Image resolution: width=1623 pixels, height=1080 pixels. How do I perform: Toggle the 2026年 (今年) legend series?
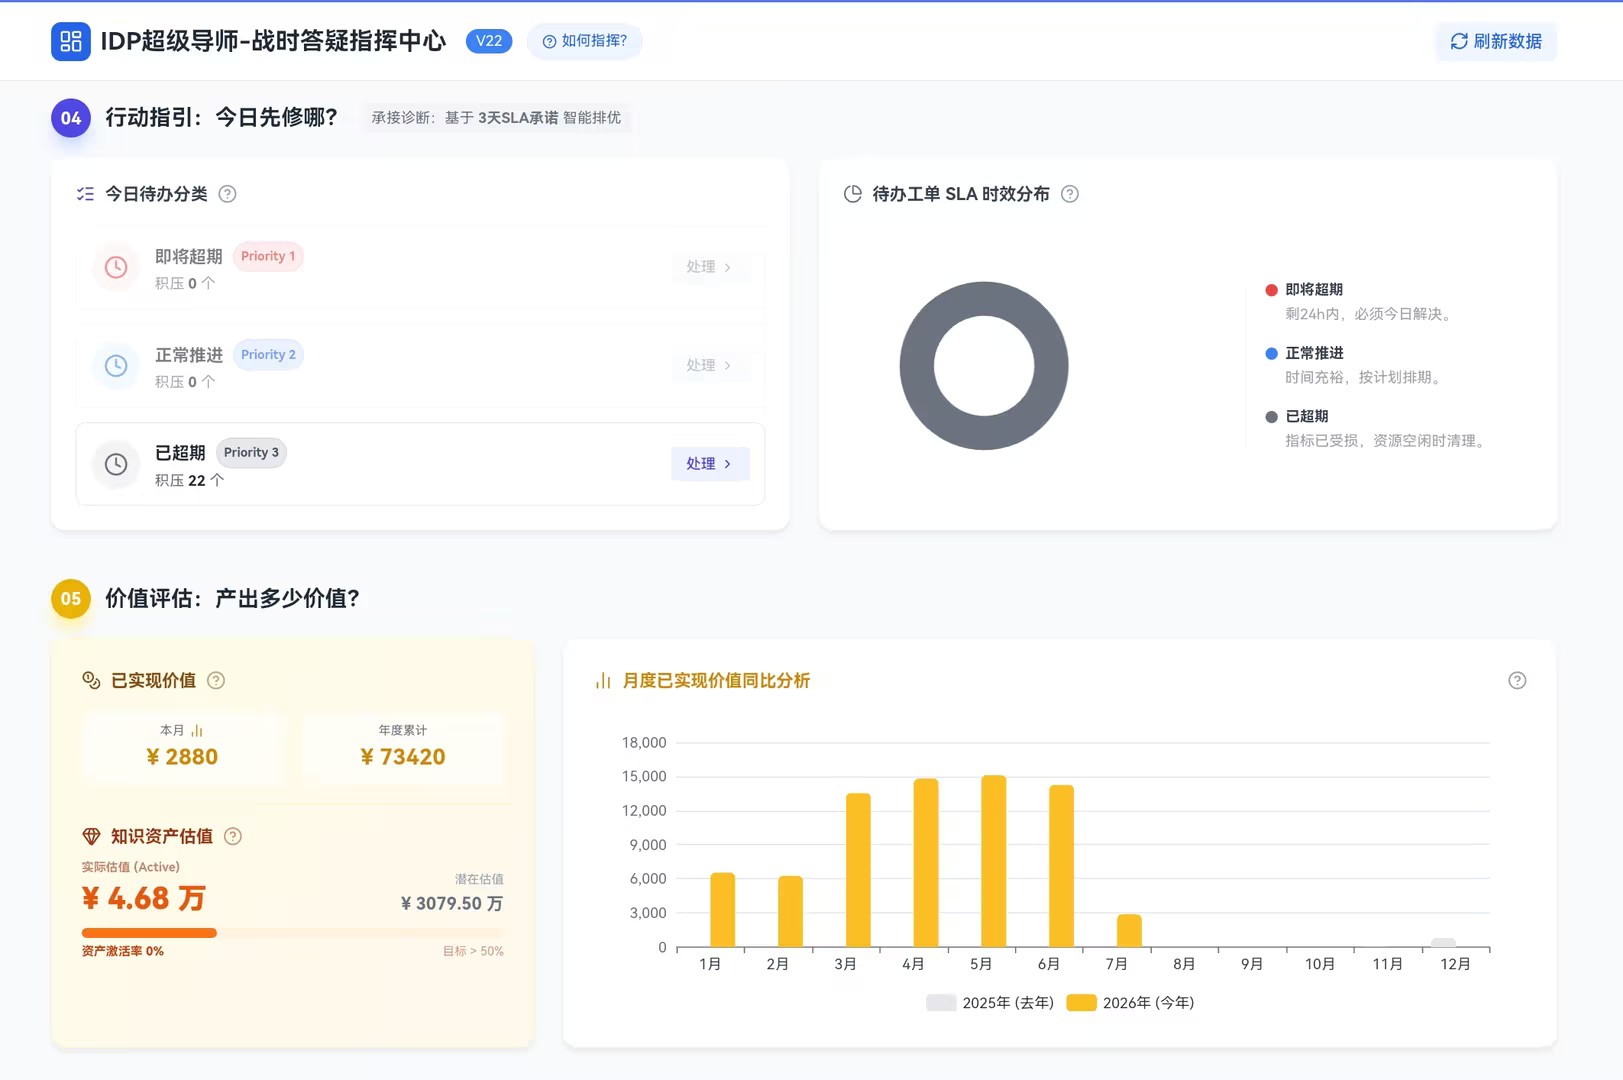[x=1131, y=1003]
